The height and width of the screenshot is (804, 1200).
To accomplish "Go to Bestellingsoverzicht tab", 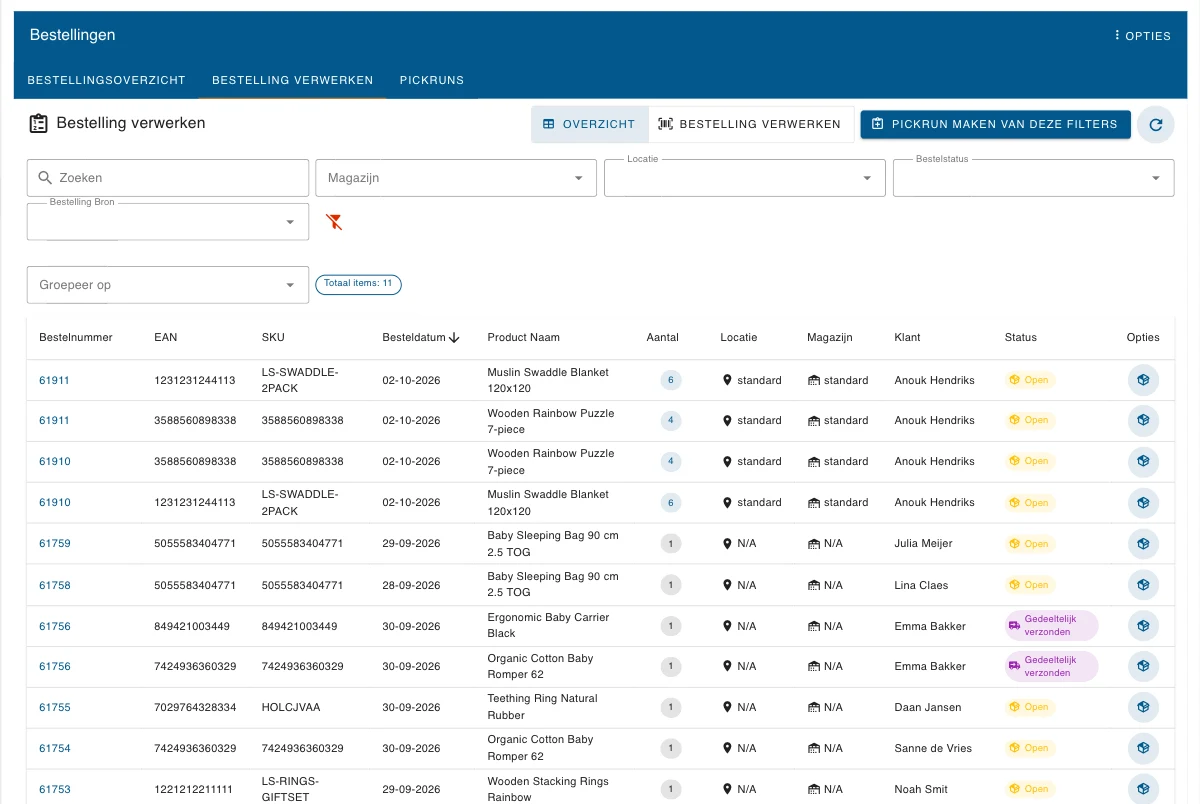I will click(x=106, y=80).
